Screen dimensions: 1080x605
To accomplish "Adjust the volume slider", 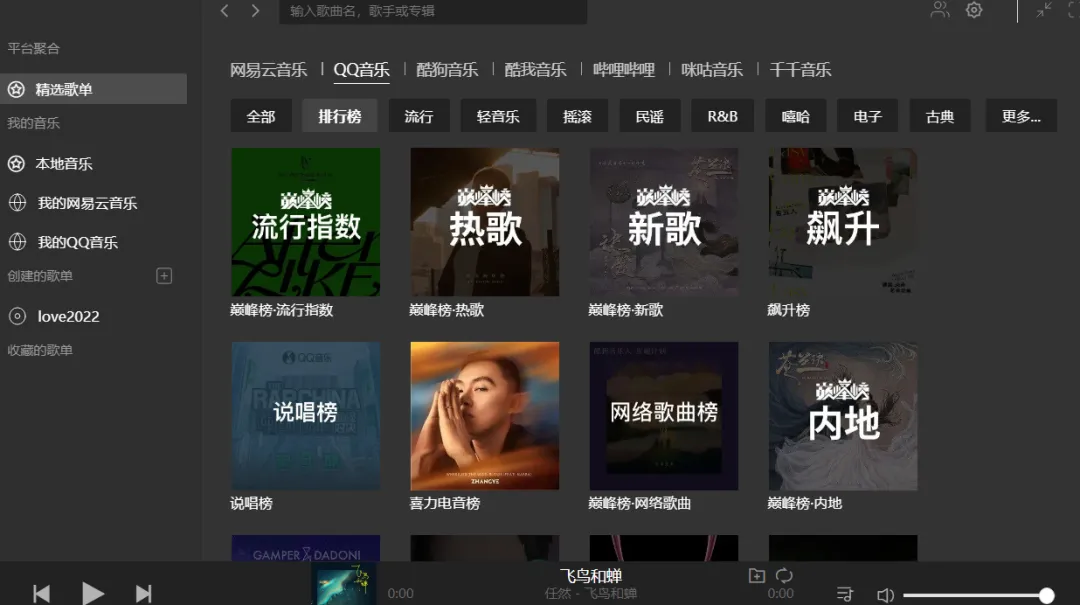I will 978,595.
